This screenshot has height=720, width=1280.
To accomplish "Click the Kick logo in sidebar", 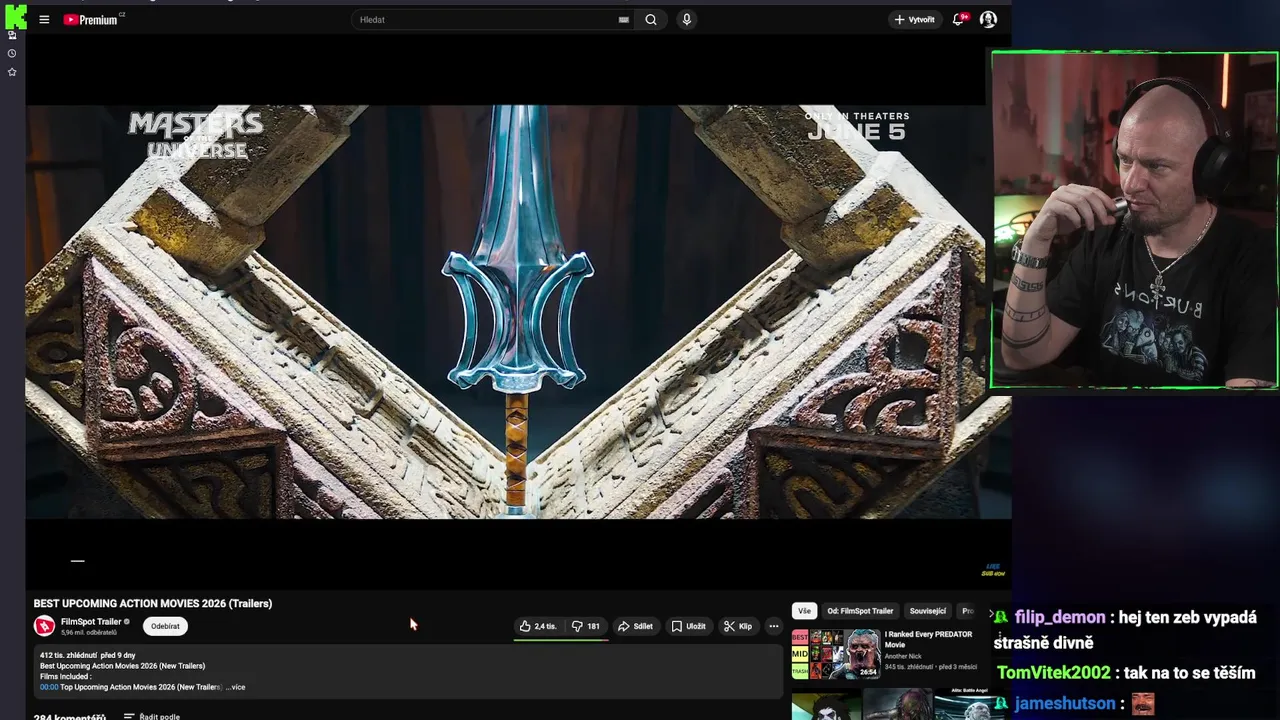I will pos(15,15).
